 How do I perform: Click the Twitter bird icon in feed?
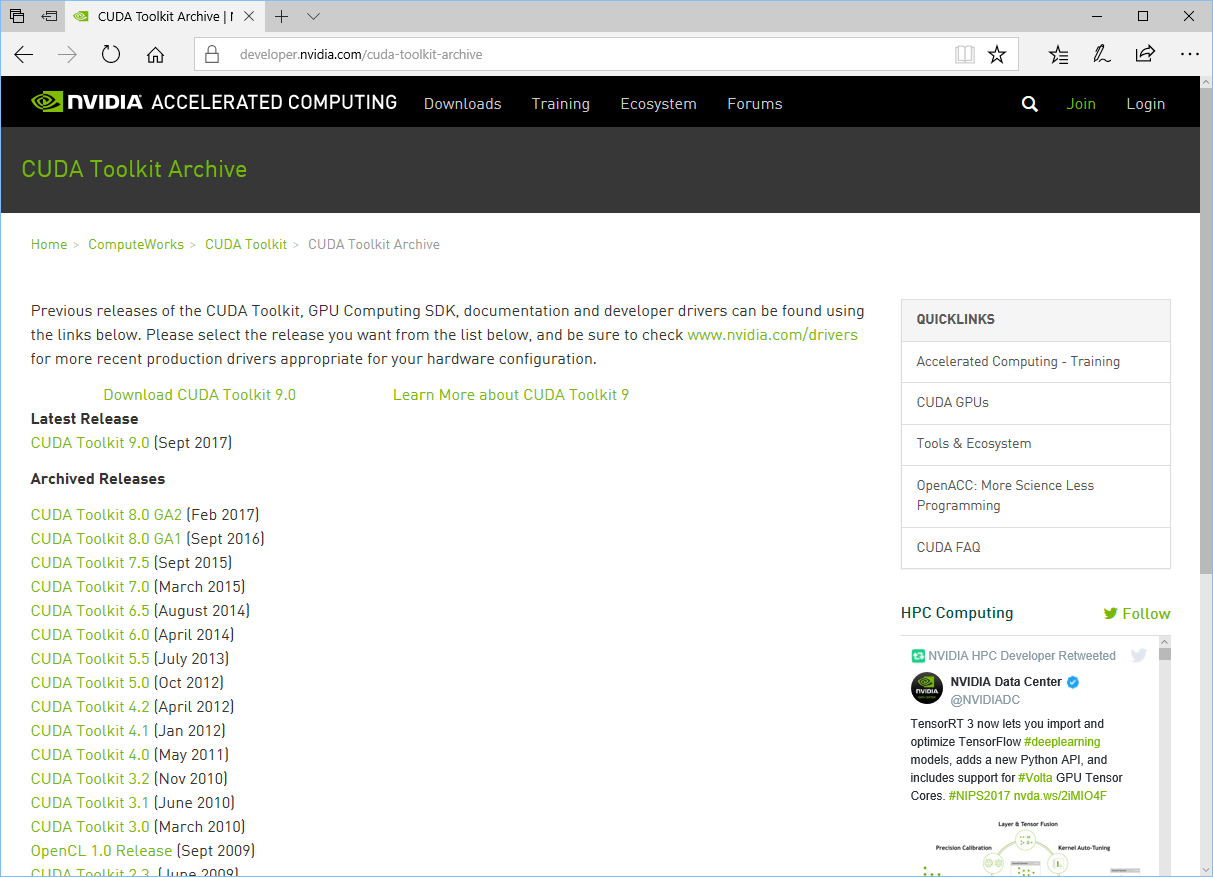click(x=1138, y=656)
